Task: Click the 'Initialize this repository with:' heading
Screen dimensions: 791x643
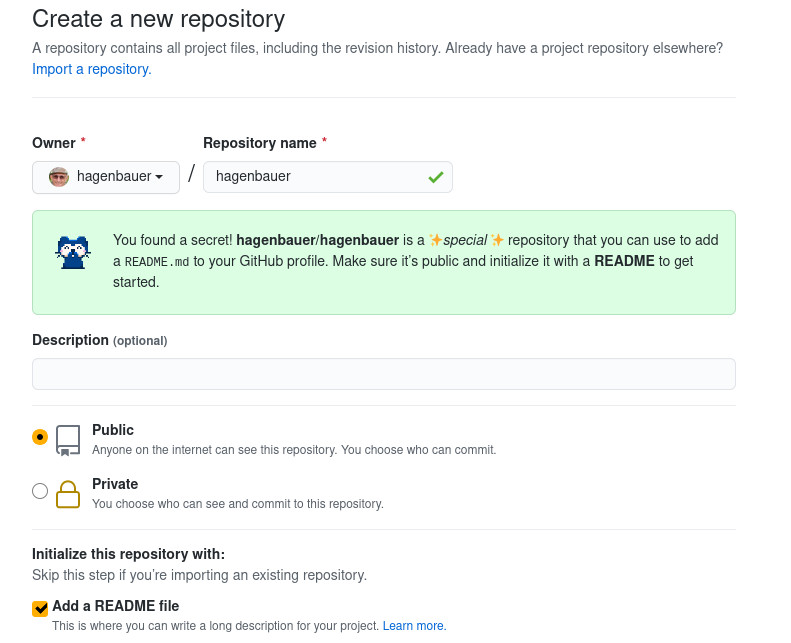Action: pyautogui.click(x=129, y=554)
